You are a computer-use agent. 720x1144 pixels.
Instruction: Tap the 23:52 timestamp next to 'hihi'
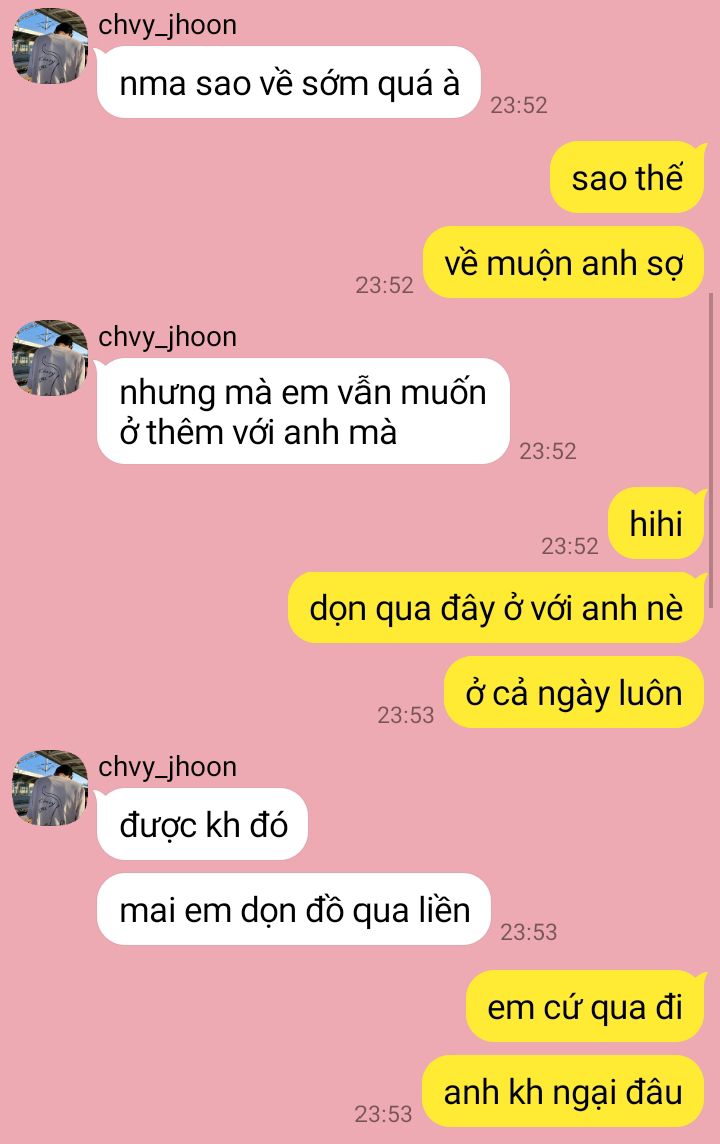click(x=570, y=546)
